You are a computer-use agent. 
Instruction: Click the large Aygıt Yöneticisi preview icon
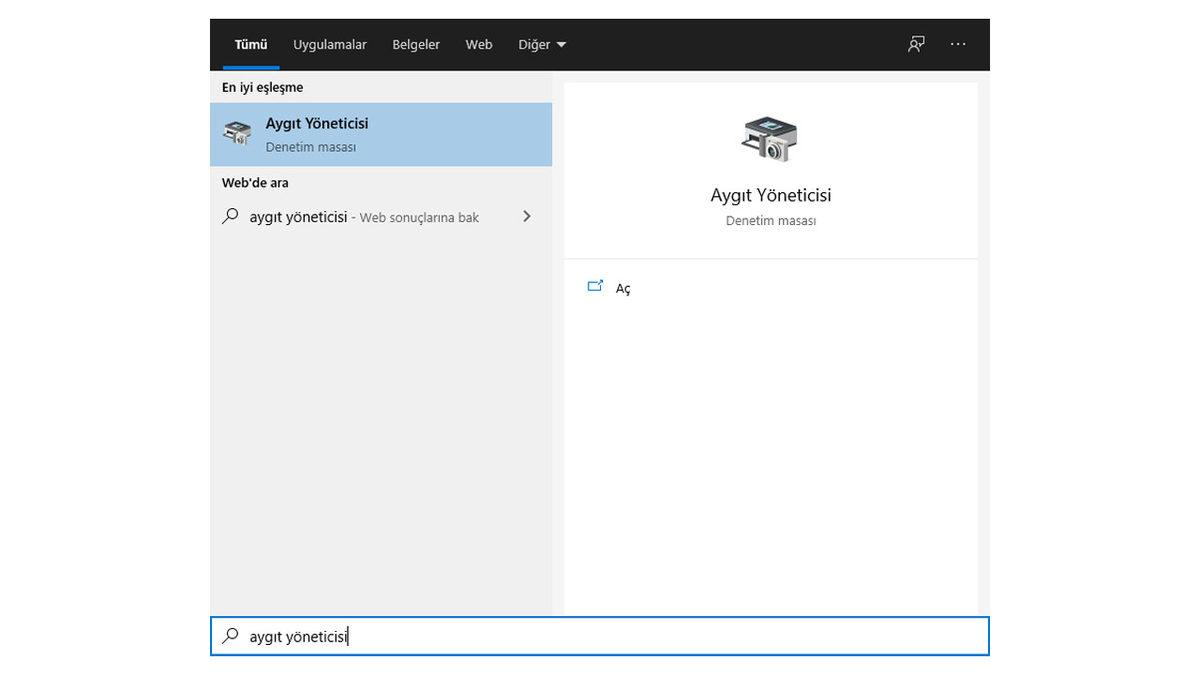[x=770, y=139]
